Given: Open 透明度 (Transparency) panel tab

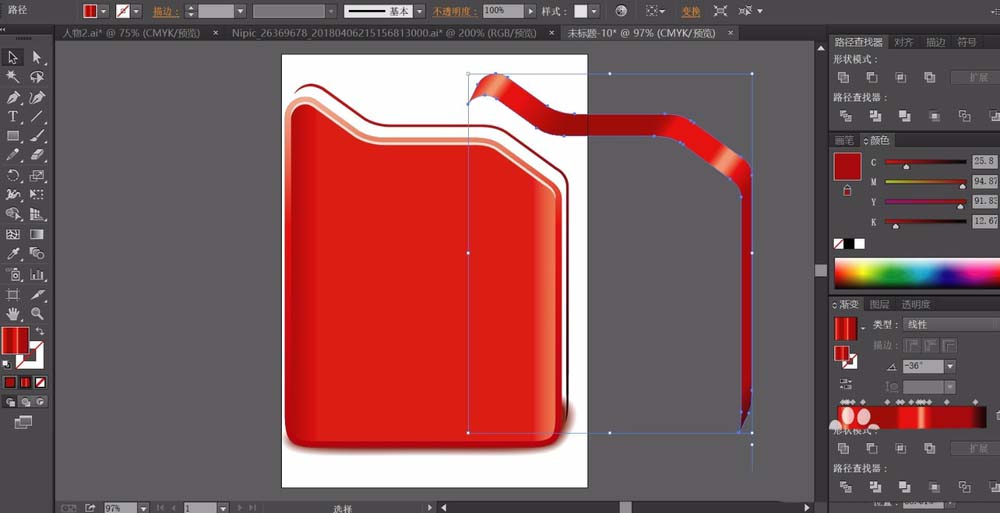Looking at the screenshot, I should 915,304.
